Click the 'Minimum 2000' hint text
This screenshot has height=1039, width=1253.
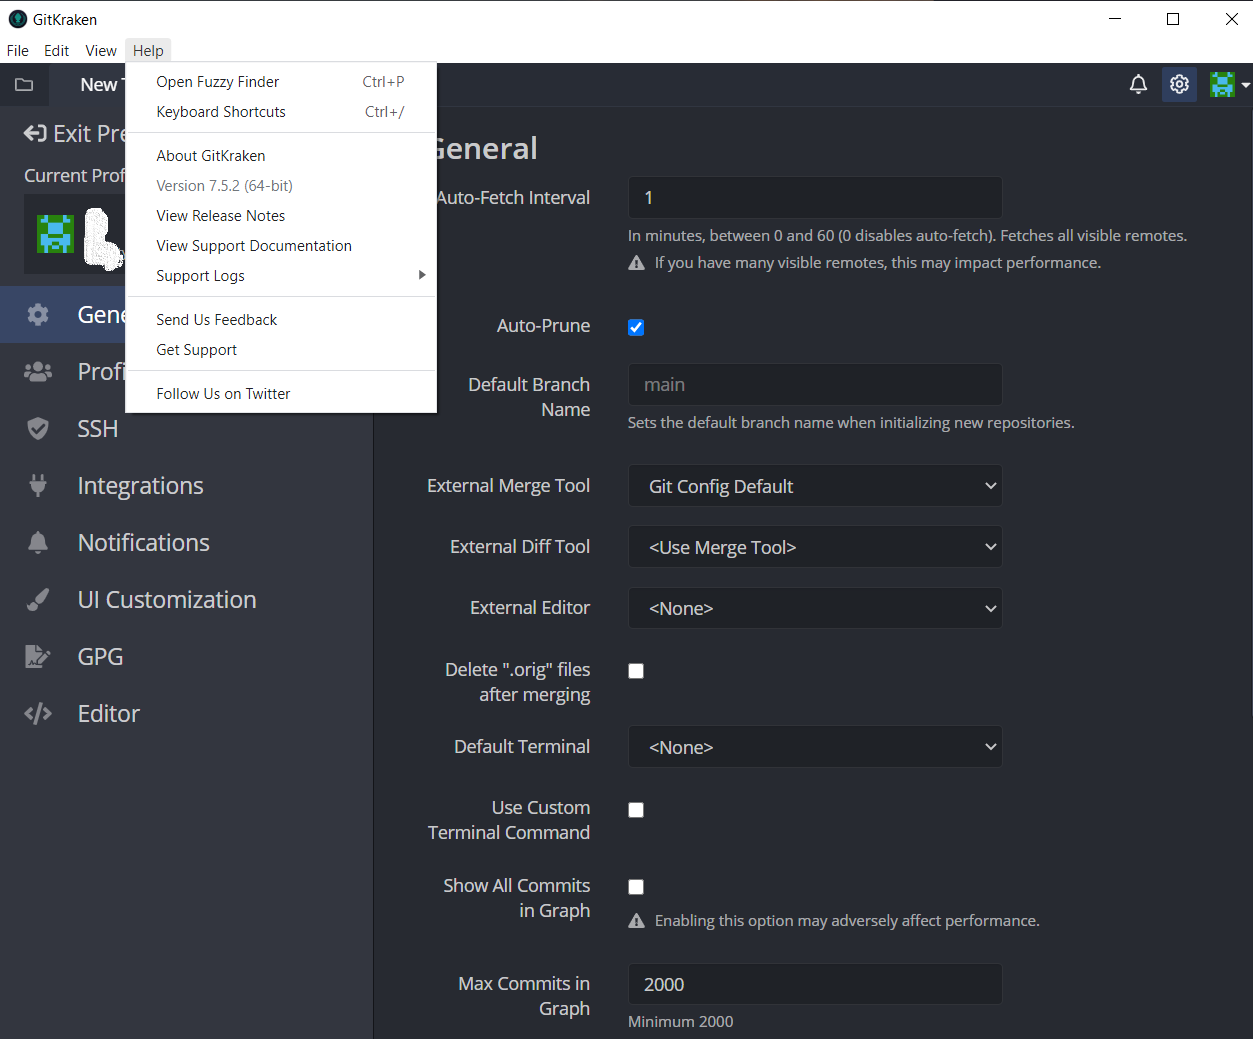click(x=681, y=1022)
